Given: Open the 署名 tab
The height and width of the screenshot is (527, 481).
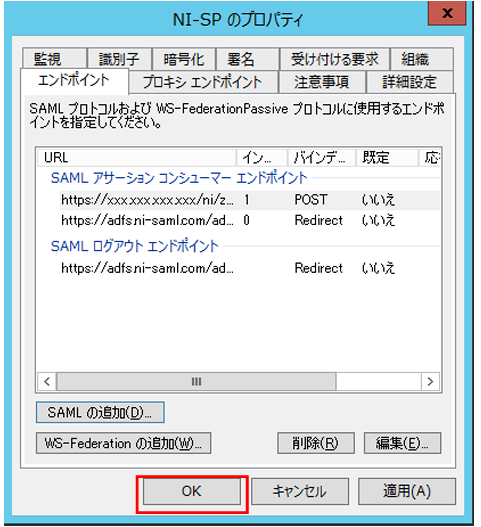Looking at the screenshot, I should 247,58.
